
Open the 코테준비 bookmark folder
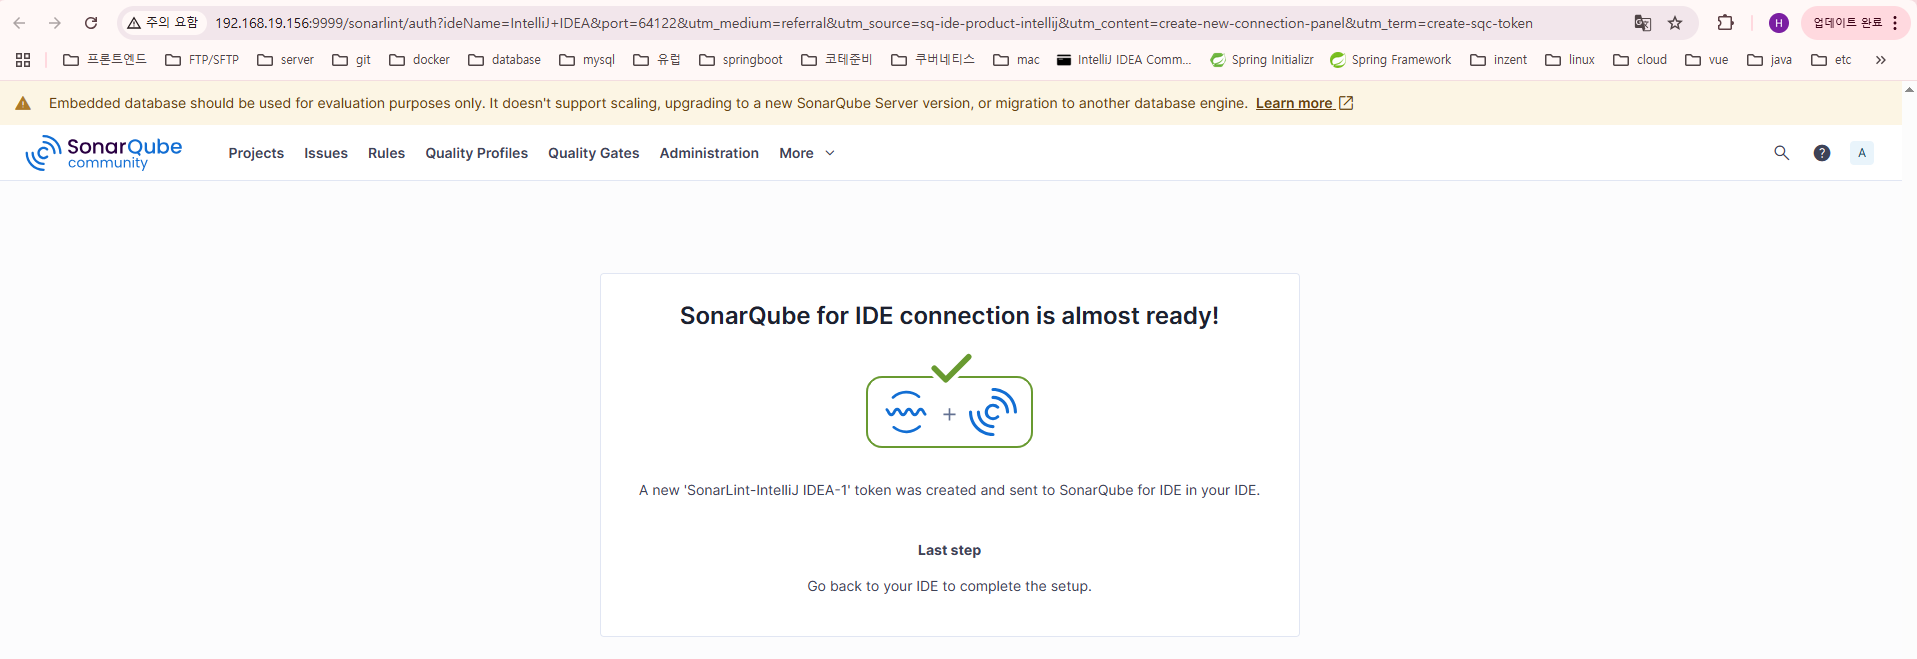(x=837, y=60)
